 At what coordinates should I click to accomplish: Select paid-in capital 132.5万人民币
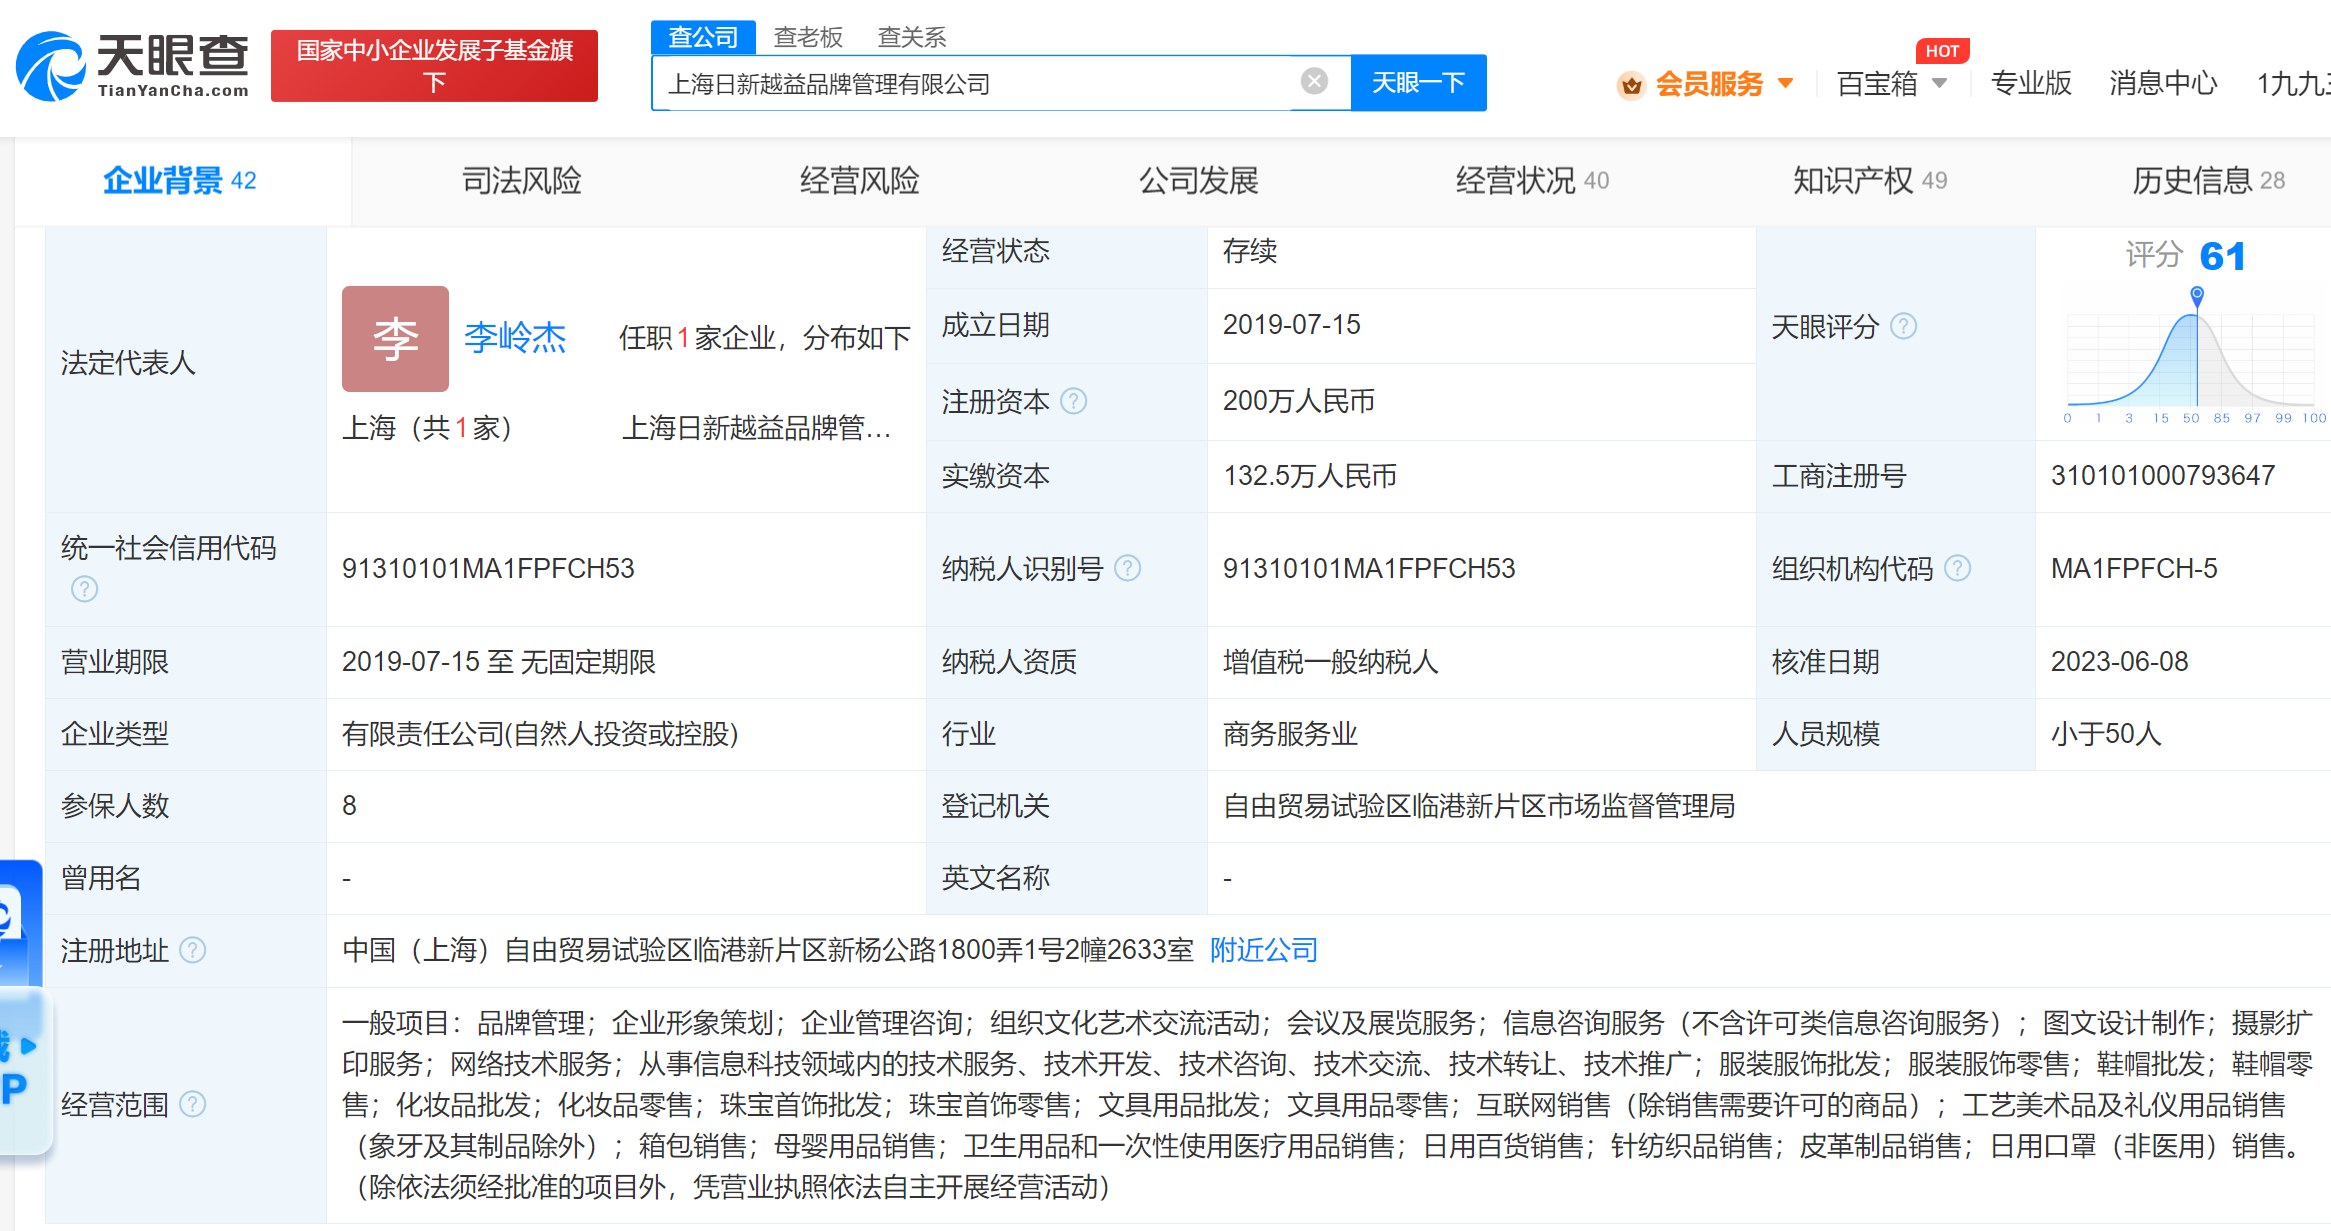[x=1309, y=475]
